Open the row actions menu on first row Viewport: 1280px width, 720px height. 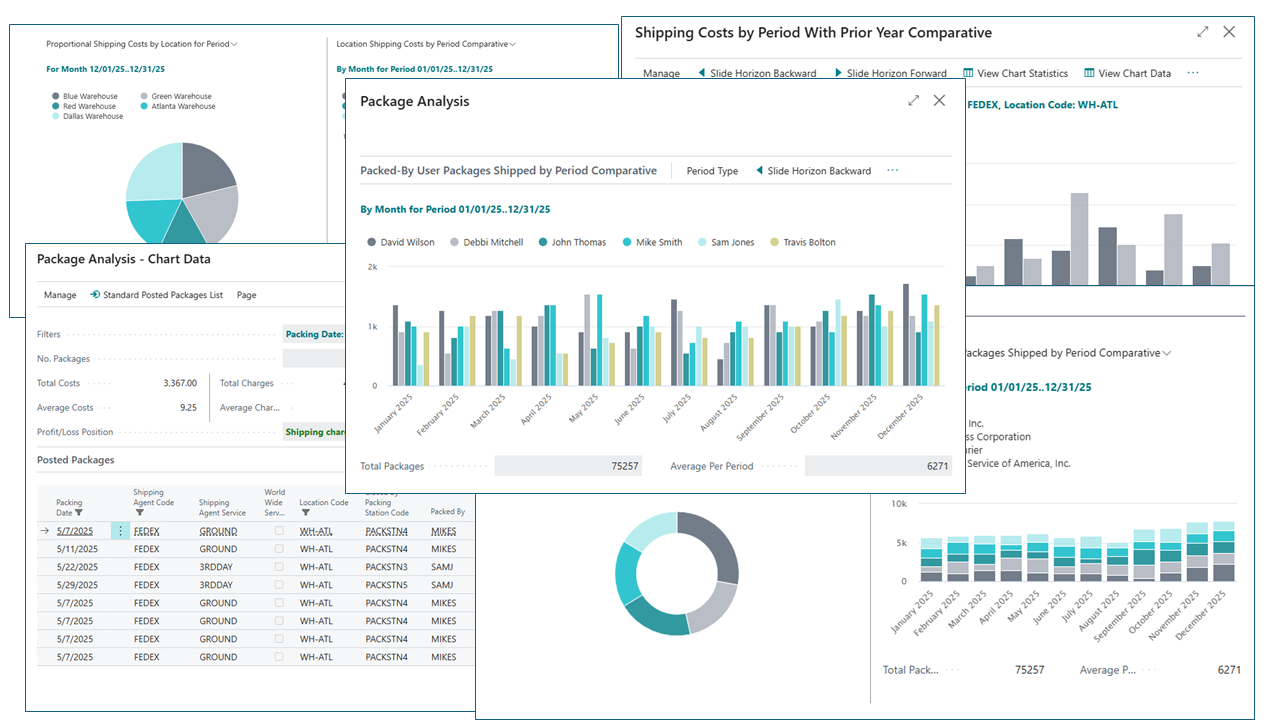tap(120, 531)
